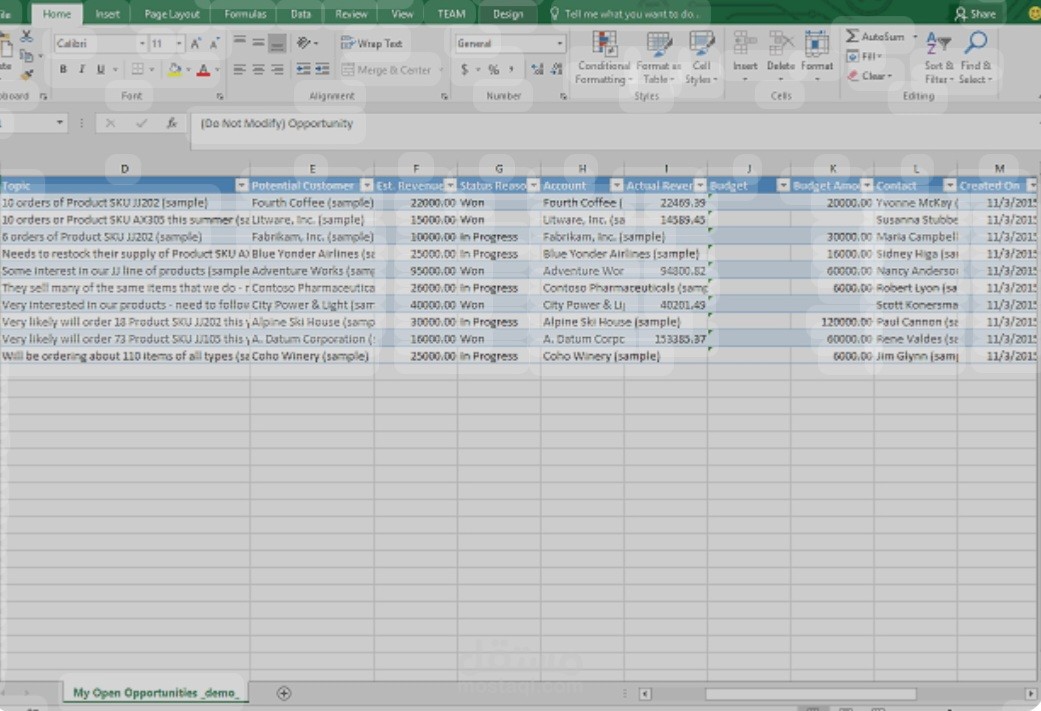Click Insert Function fx icon
This screenshot has height=711, width=1041.
point(171,123)
